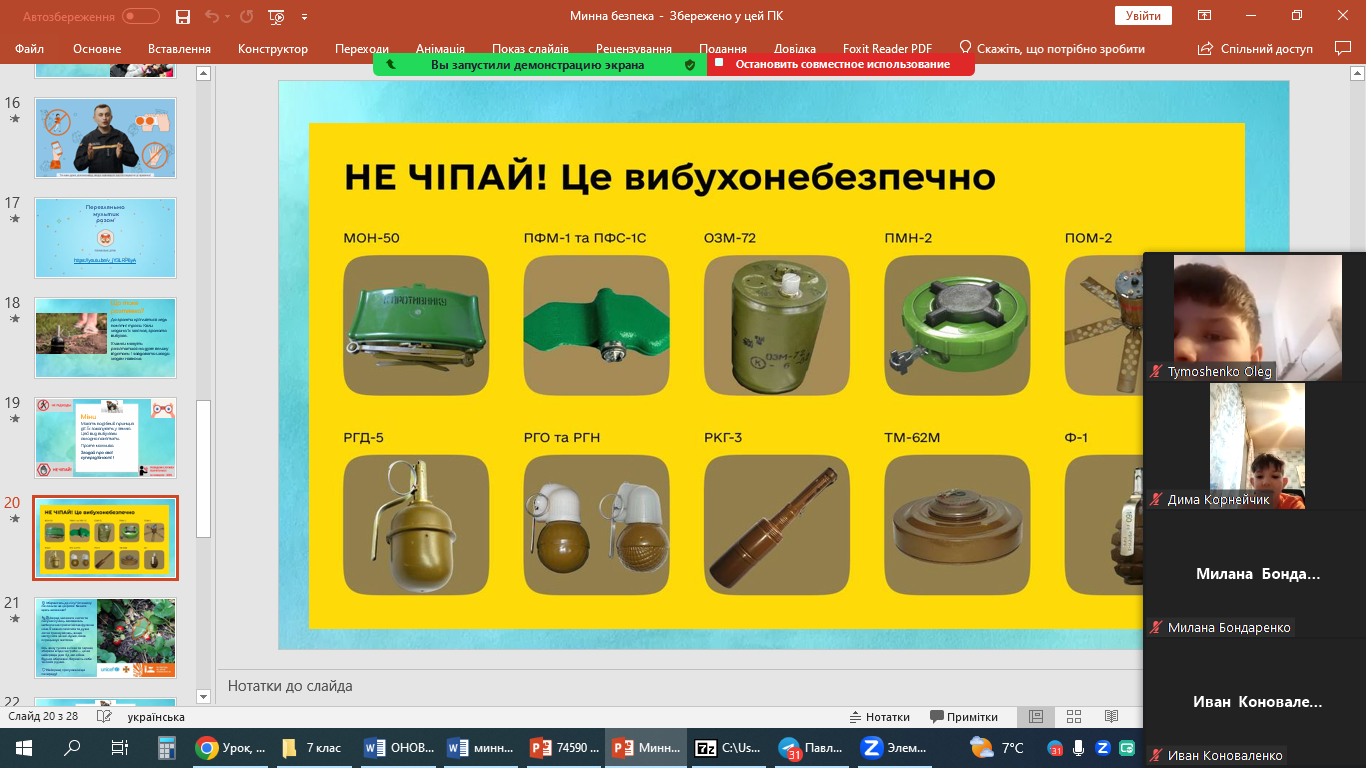Image resolution: width=1366 pixels, height=768 pixels.
Task: Click the ОЗМ-72 mine image
Action: pyautogui.click(x=777, y=325)
